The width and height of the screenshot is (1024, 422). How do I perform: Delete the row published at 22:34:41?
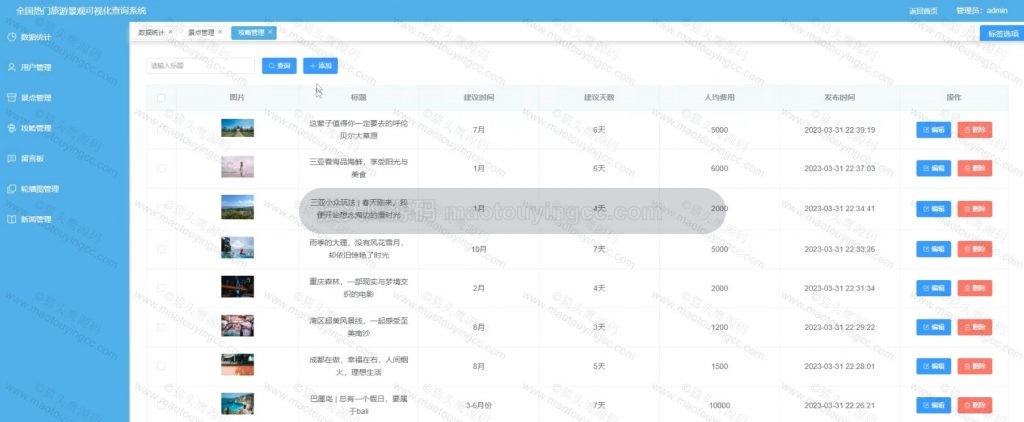tap(974, 209)
